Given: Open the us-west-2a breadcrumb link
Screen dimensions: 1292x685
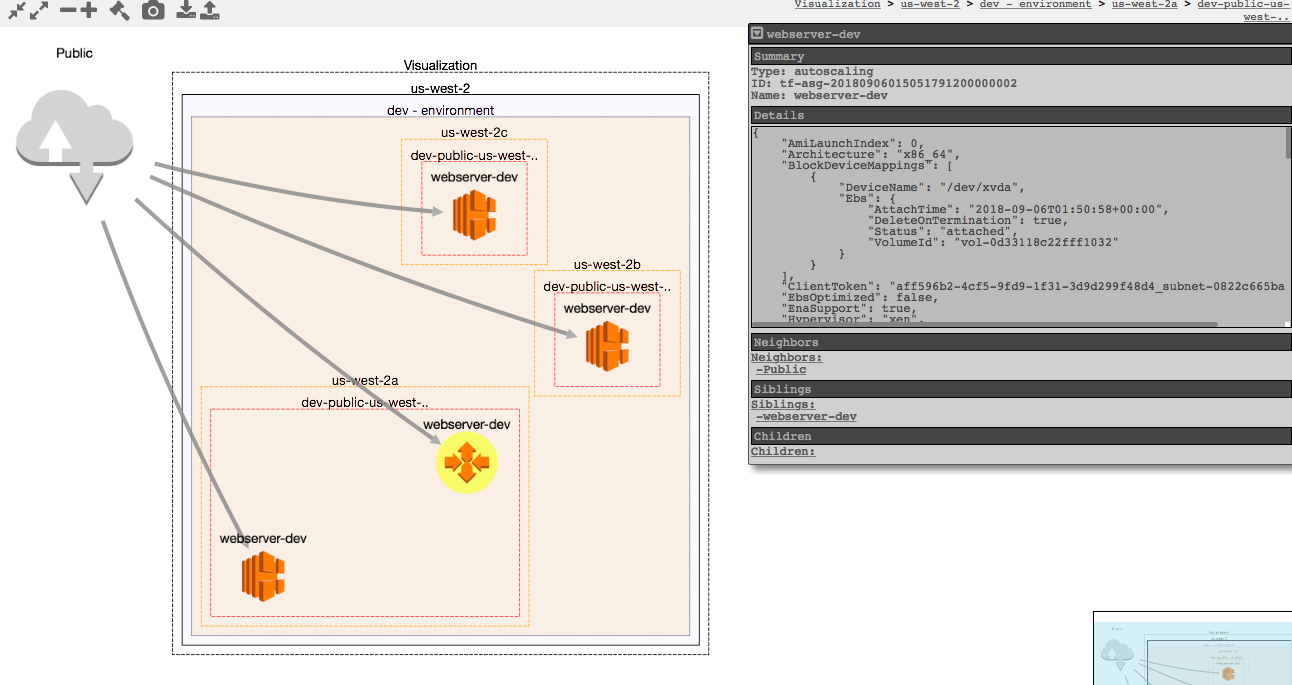Looking at the screenshot, I should (x=1145, y=5).
